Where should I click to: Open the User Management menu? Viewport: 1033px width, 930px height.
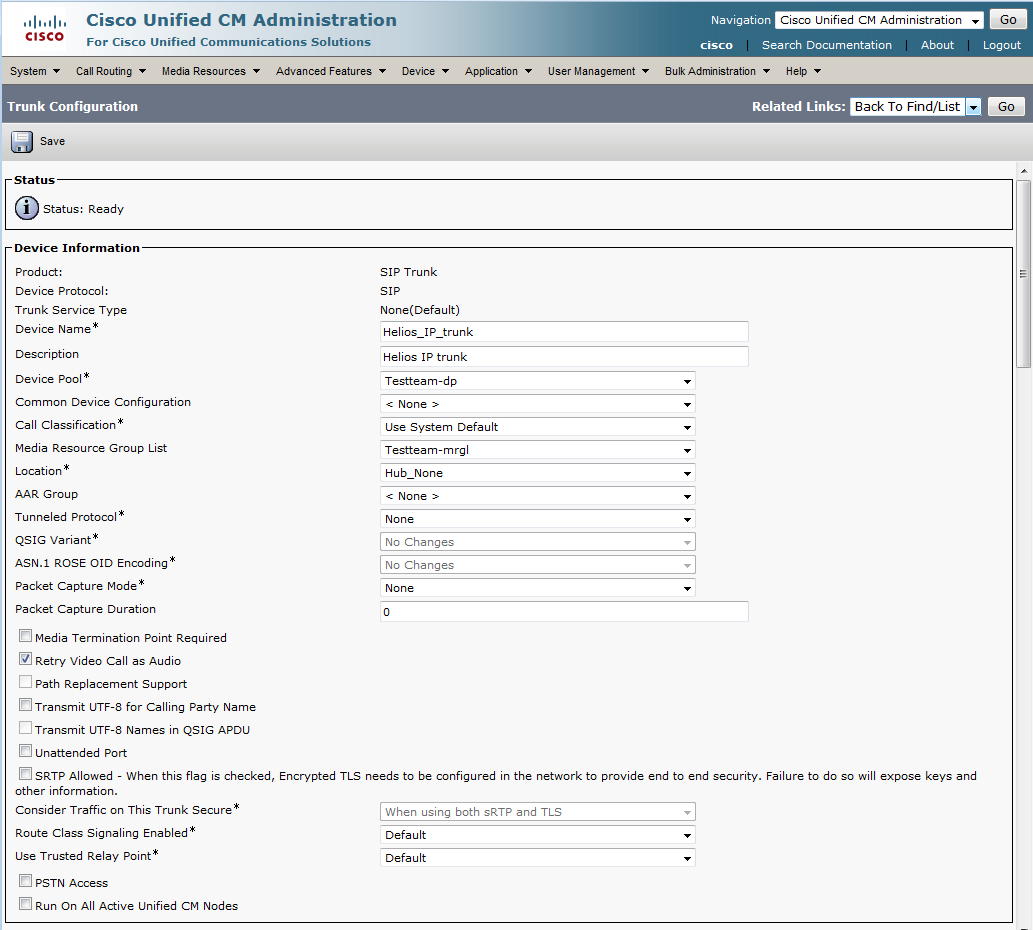coord(597,71)
